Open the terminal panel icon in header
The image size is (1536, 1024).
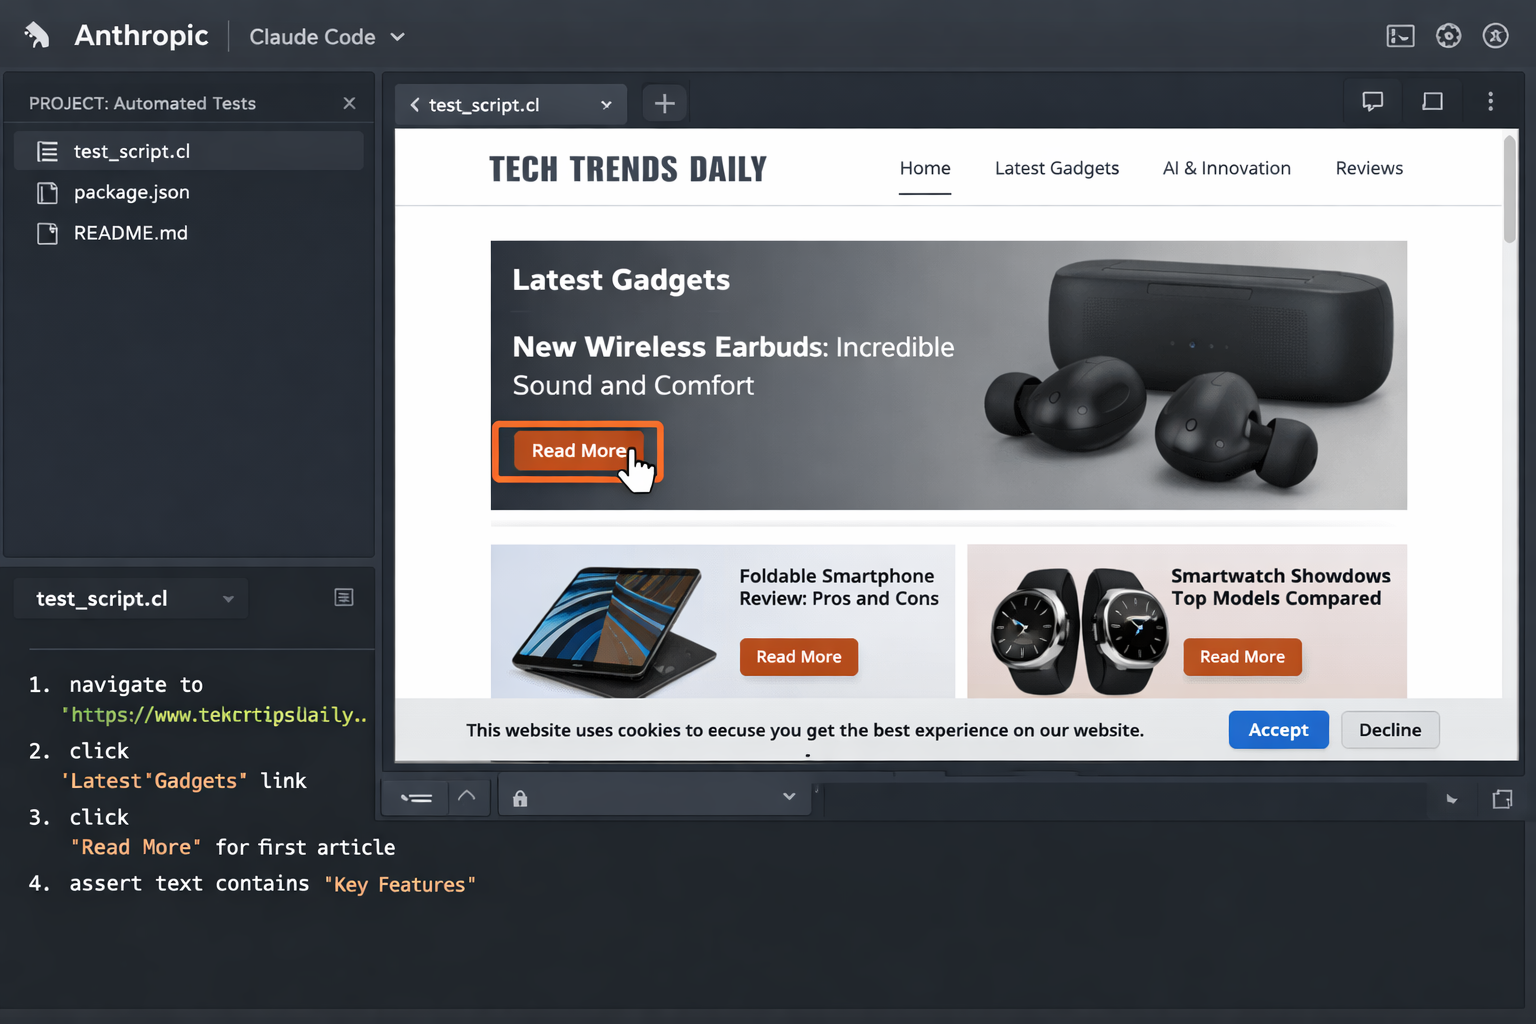tap(1400, 36)
